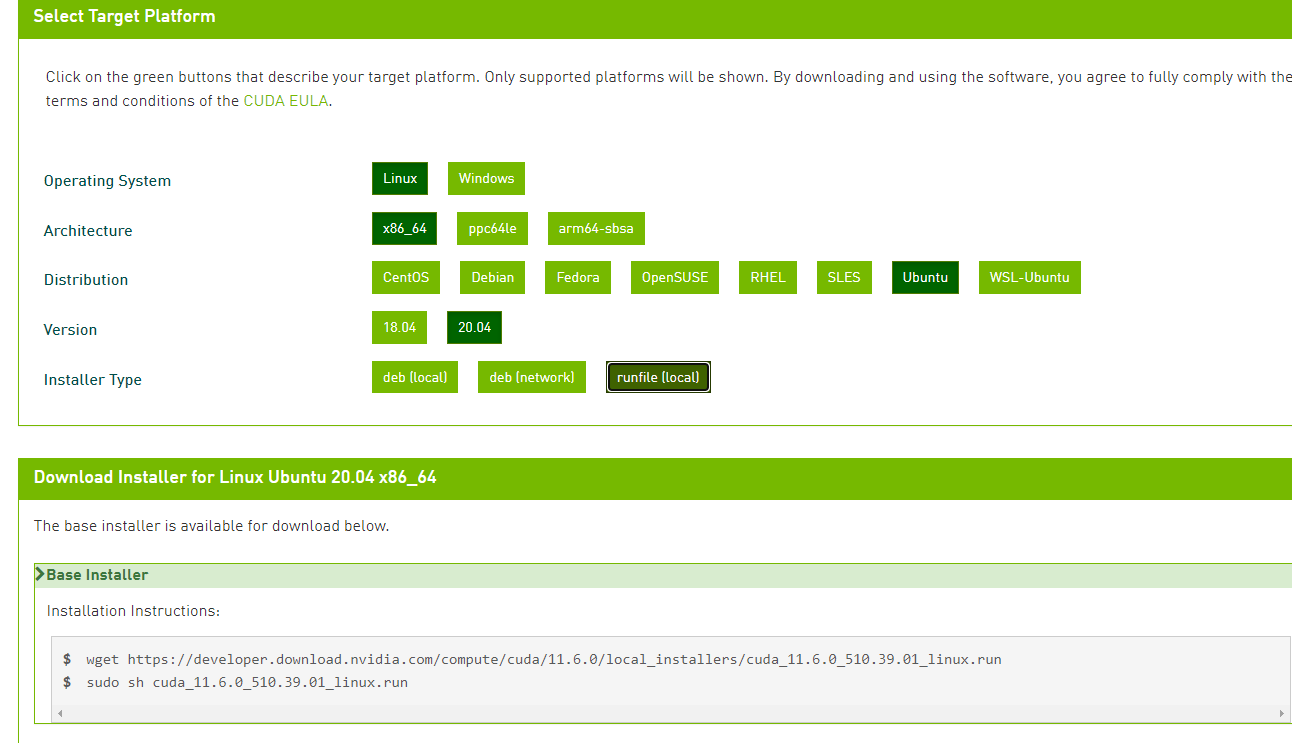Image resolution: width=1292 pixels, height=743 pixels.
Task: Choose the runfile (local) installer type
Action: coord(658,378)
